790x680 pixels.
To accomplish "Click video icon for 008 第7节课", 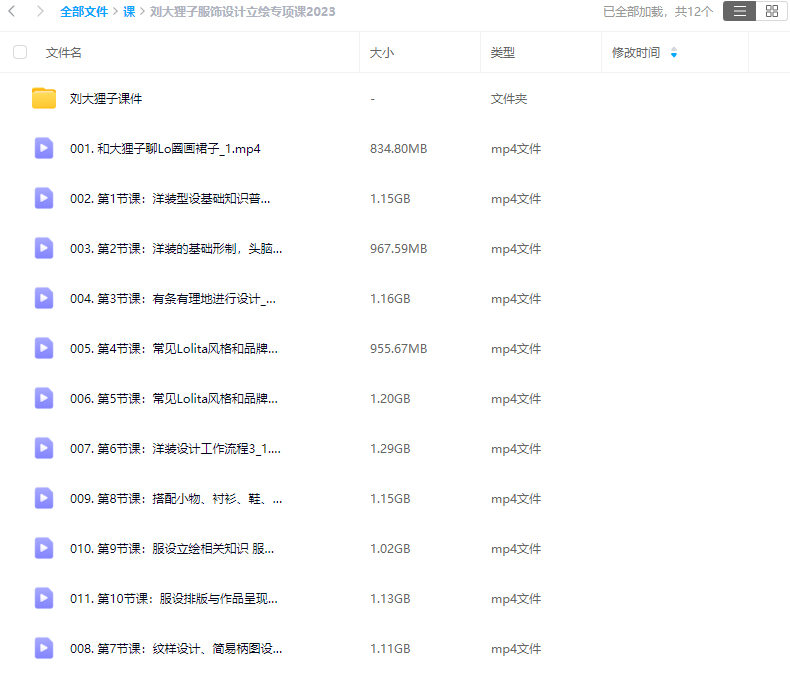I will (44, 649).
